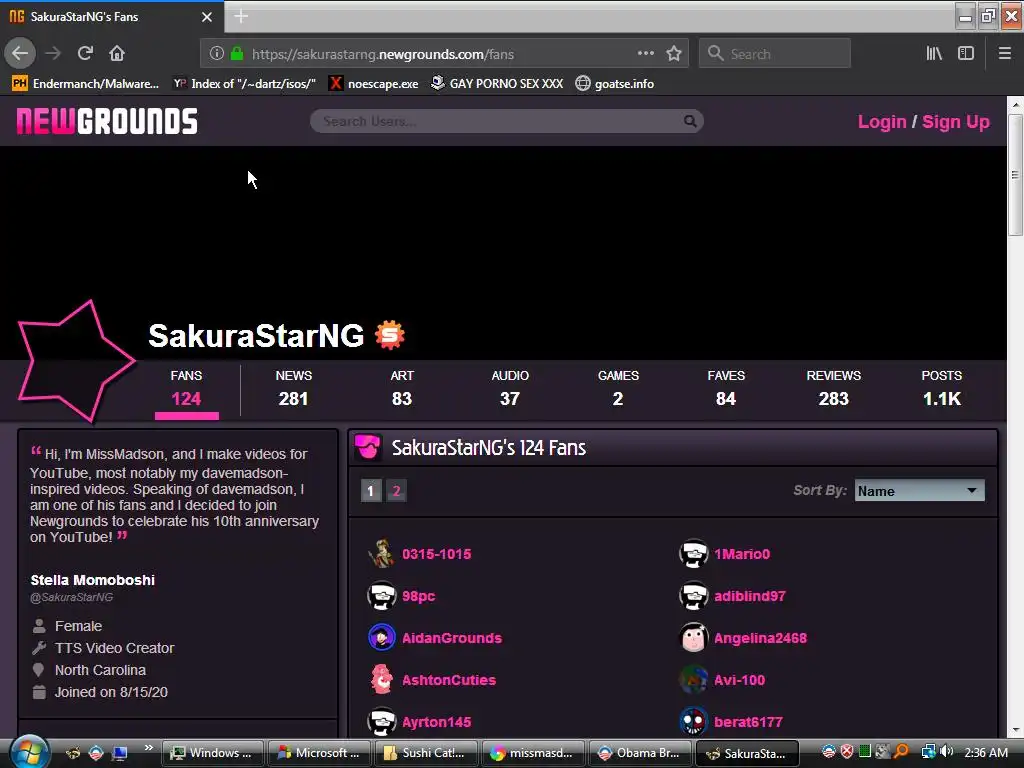Open the noescape.exe bookmark
The image size is (1024, 768).
click(374, 84)
